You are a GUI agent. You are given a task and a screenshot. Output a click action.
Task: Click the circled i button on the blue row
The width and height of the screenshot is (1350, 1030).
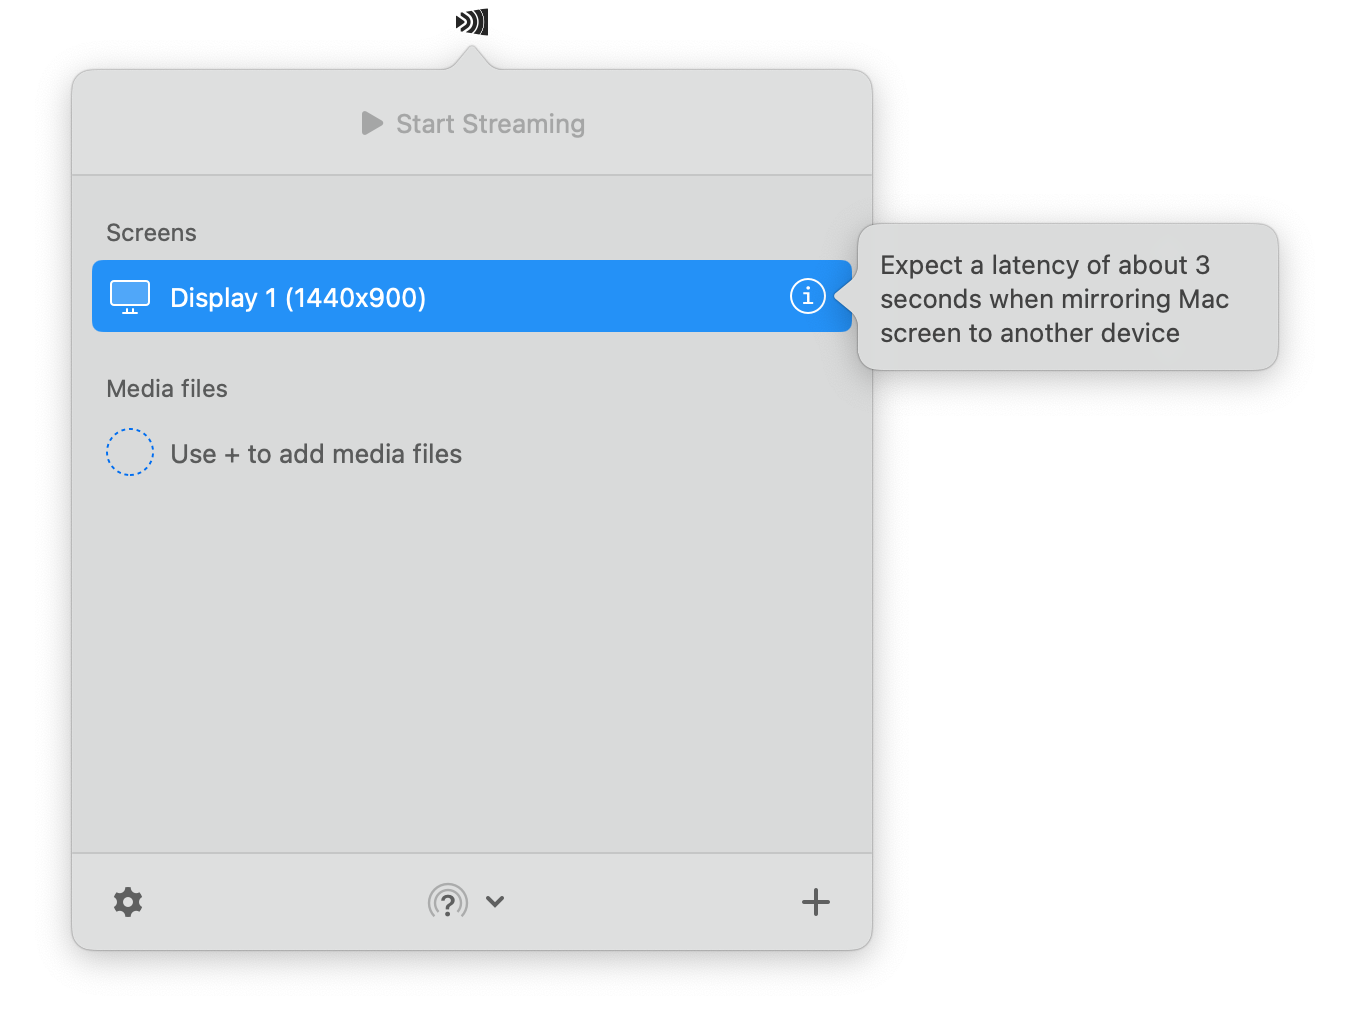(807, 296)
